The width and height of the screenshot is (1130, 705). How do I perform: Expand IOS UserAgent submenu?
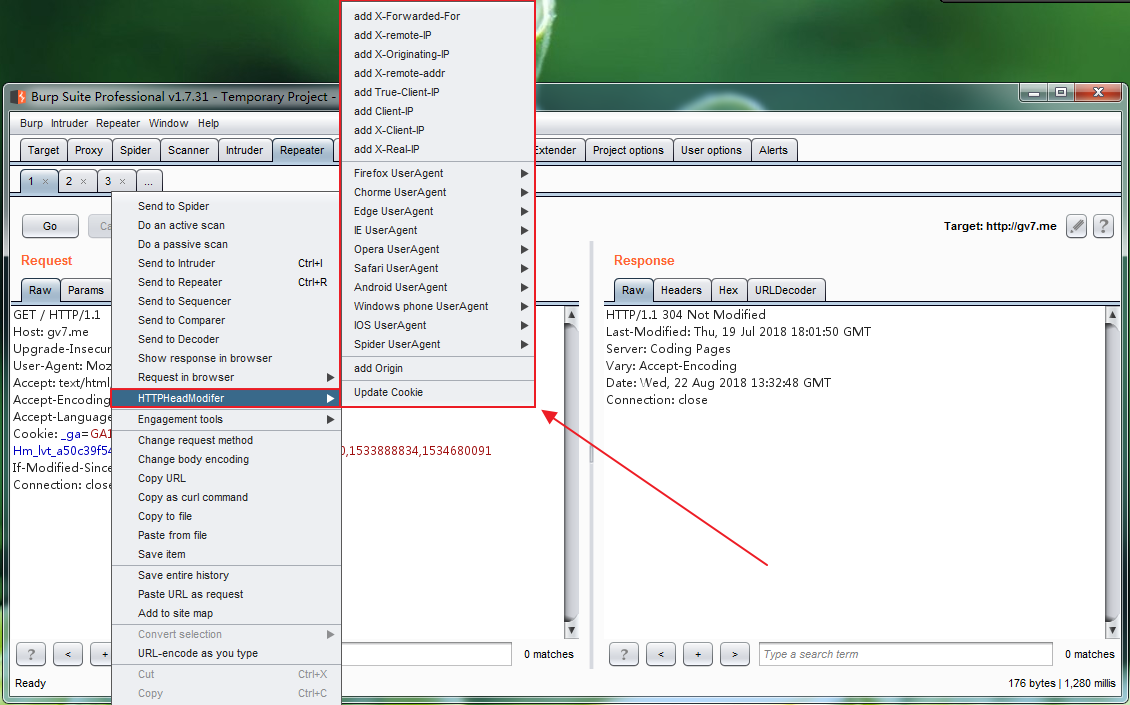438,325
